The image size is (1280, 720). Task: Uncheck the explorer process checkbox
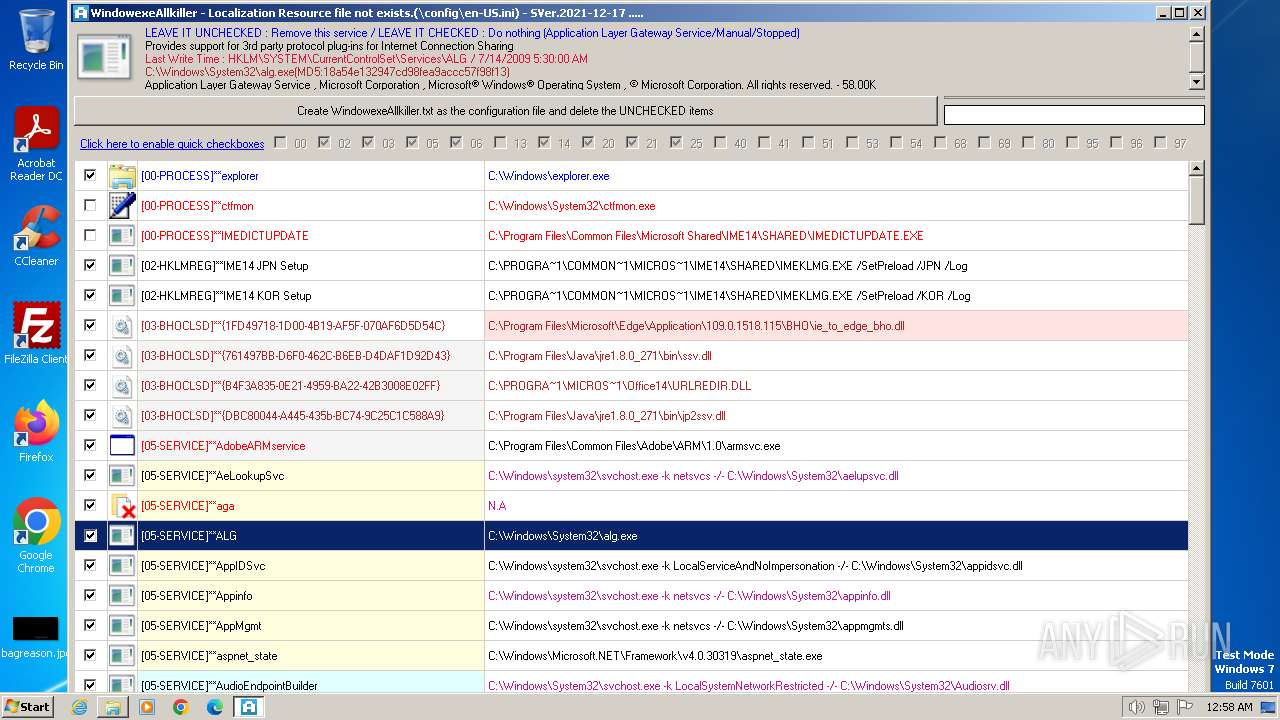tap(90, 175)
